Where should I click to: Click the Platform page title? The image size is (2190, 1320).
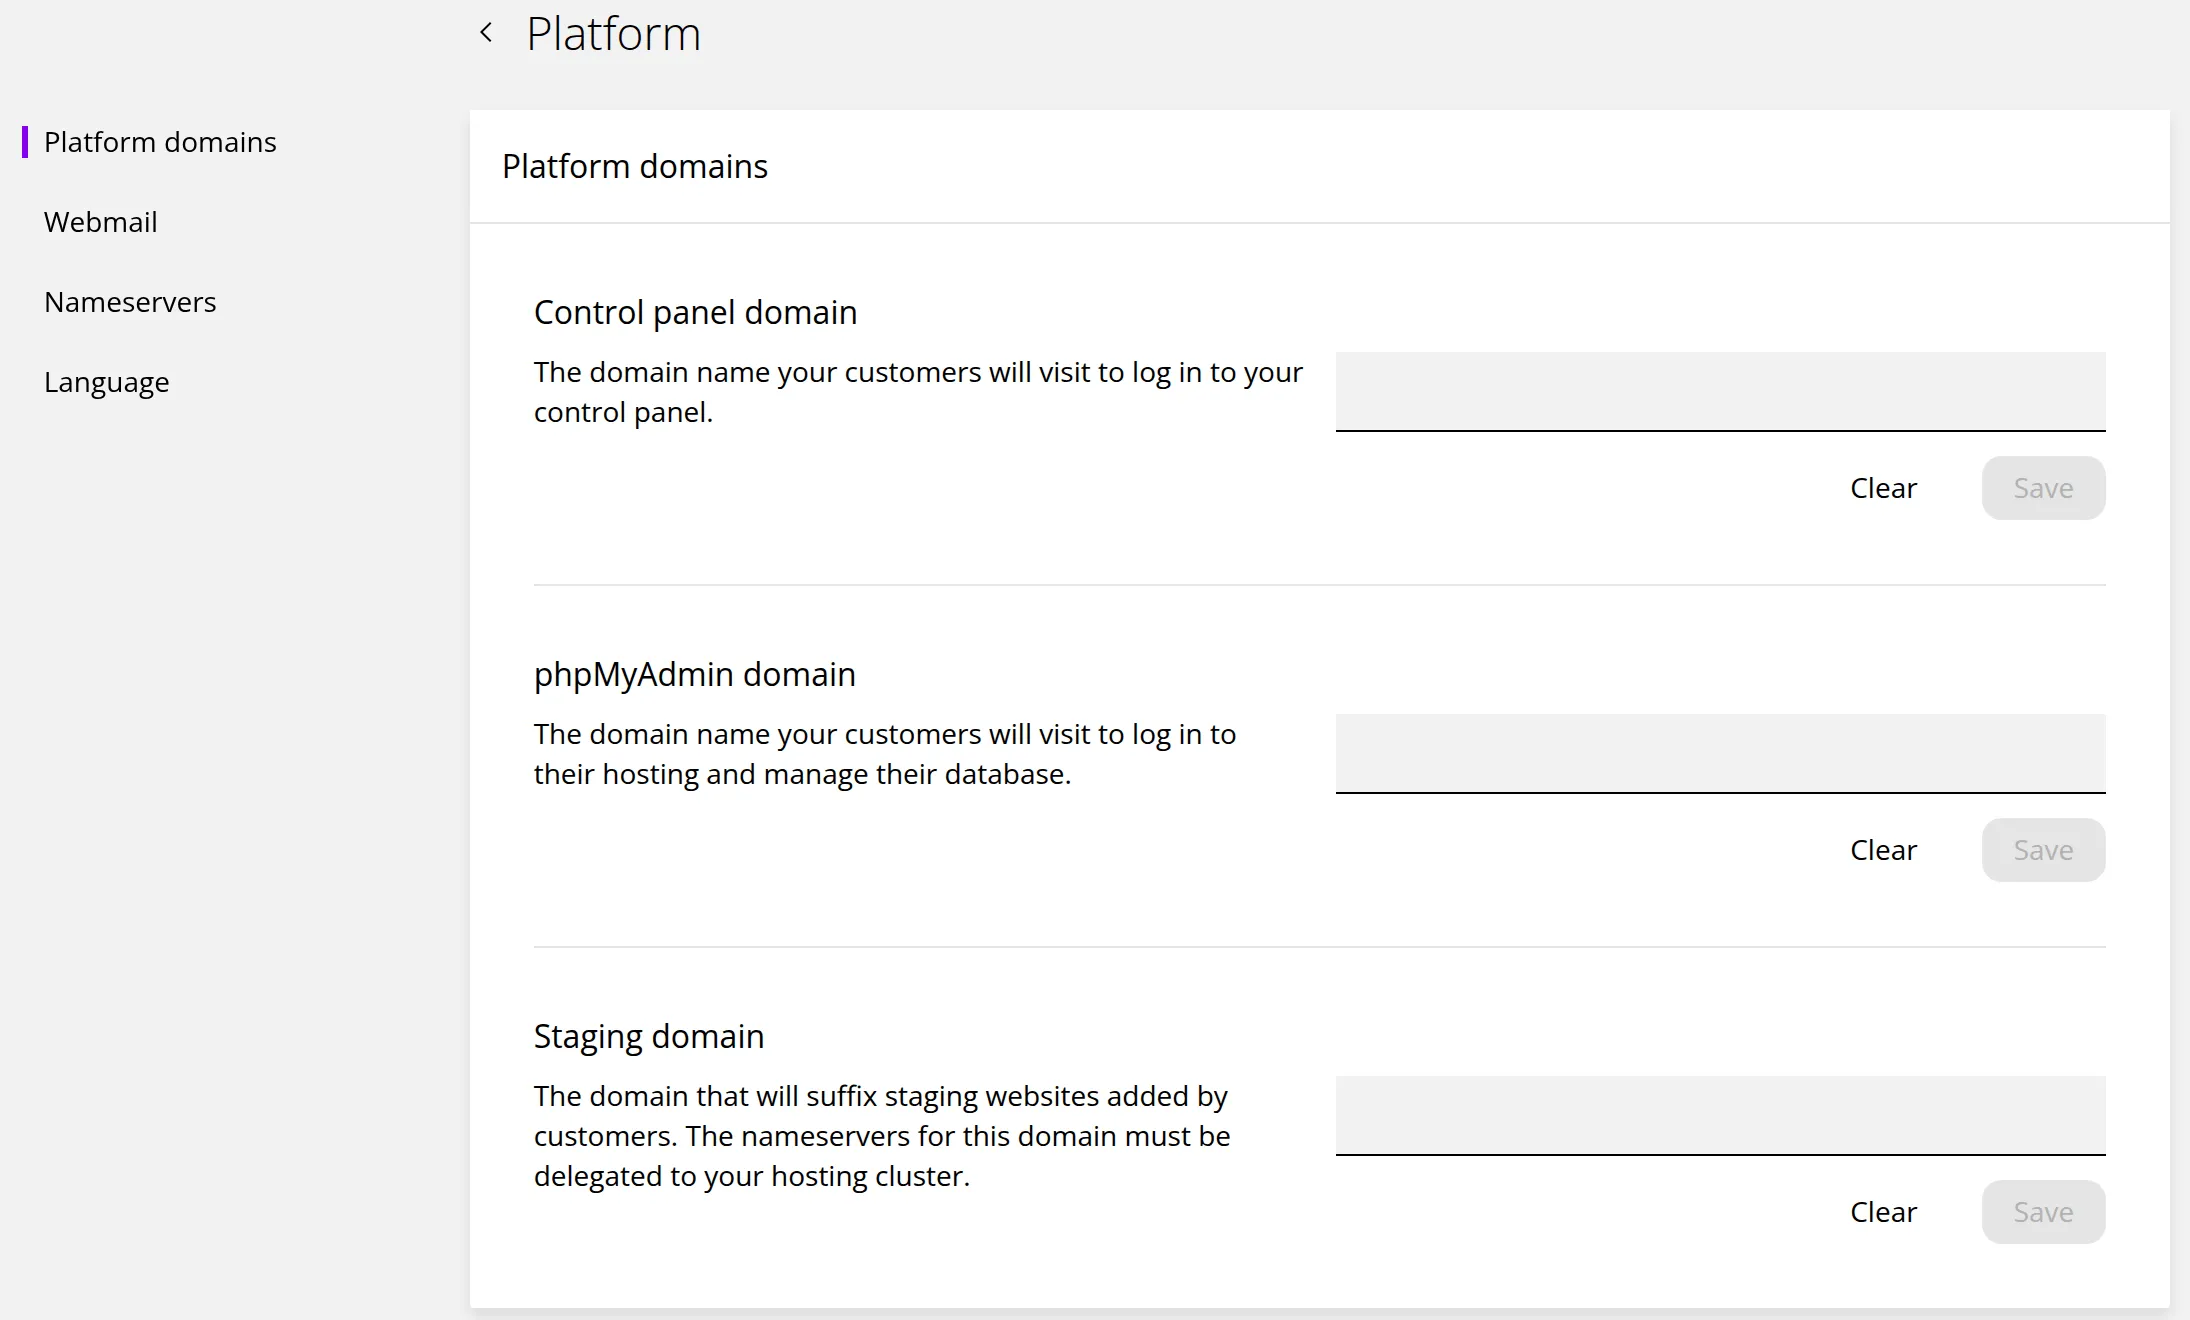point(613,34)
